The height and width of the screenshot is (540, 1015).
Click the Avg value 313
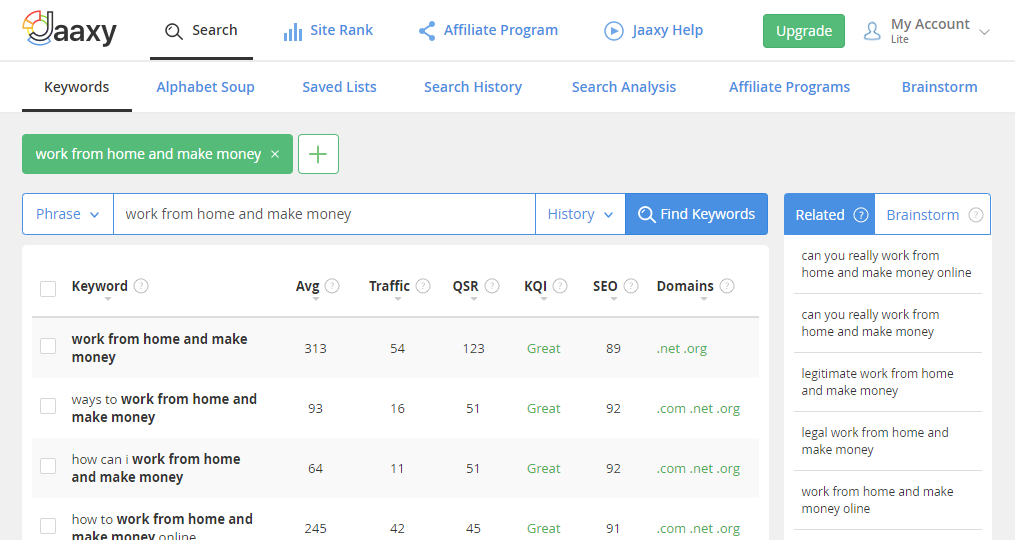(315, 348)
